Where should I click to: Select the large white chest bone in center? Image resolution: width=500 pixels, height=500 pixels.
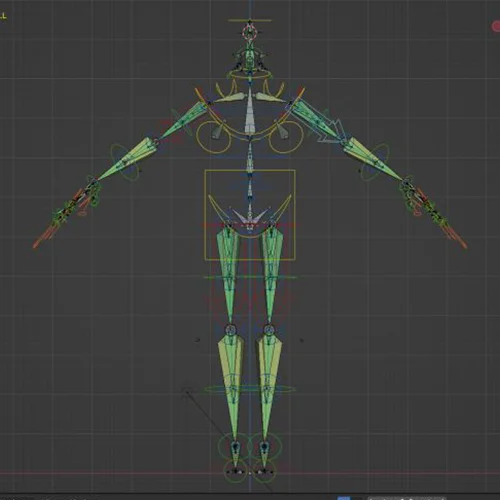pyautogui.click(x=249, y=112)
